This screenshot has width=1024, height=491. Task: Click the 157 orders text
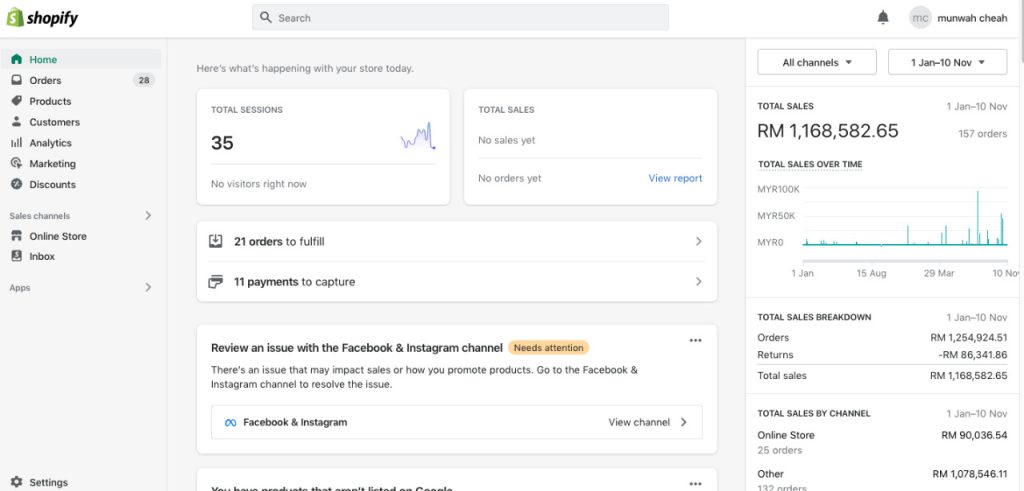pyautogui.click(x=982, y=134)
